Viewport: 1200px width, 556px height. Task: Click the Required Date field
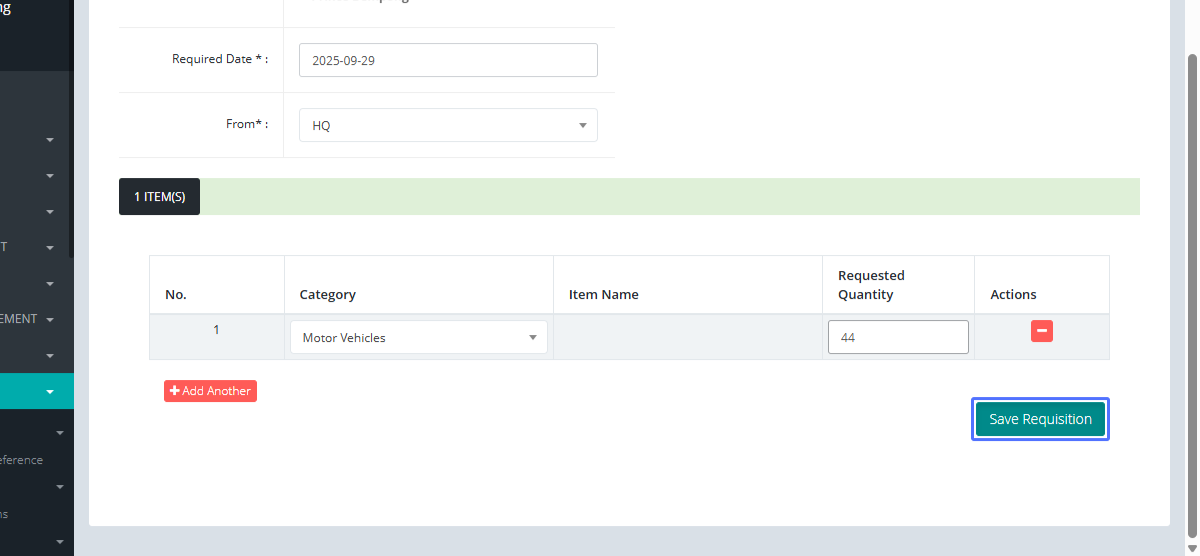pyautogui.click(x=448, y=60)
